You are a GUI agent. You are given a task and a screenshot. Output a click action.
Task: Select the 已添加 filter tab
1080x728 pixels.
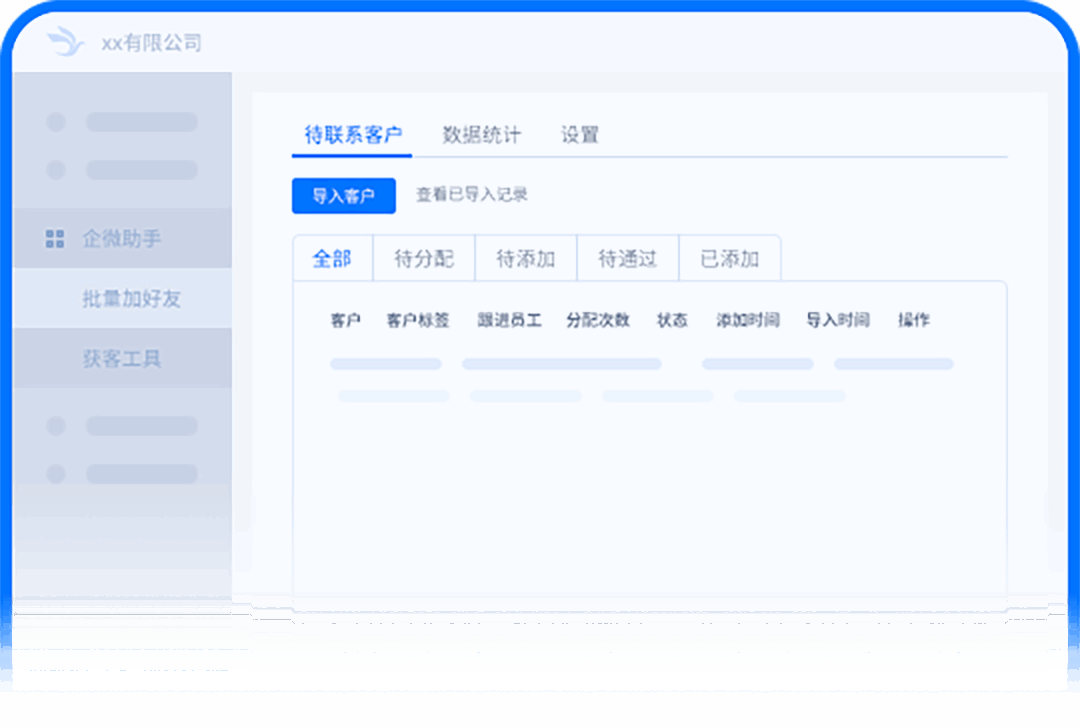(729, 259)
